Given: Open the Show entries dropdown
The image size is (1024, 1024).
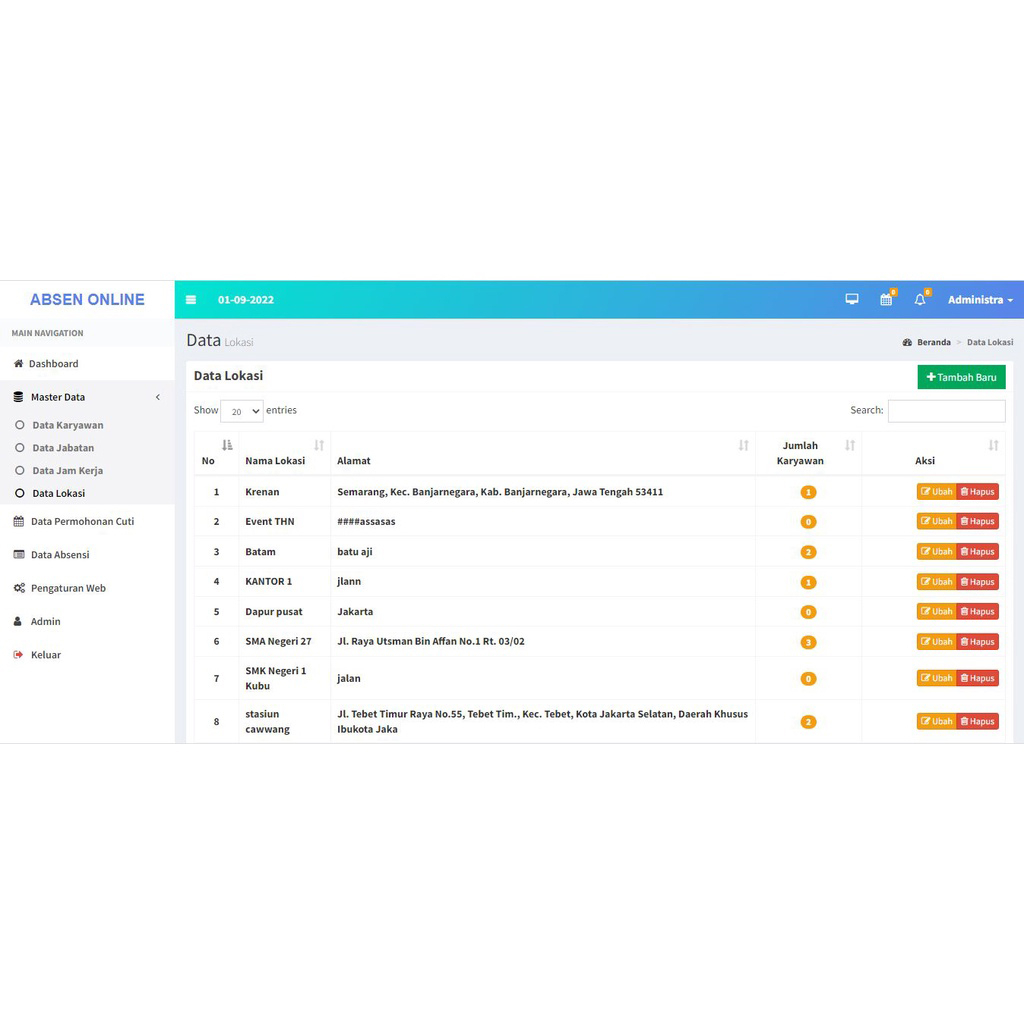Looking at the screenshot, I should (242, 411).
